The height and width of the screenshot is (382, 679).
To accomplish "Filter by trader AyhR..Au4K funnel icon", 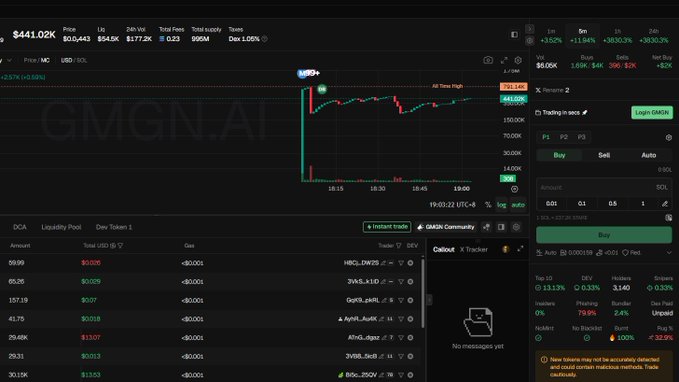I will [401, 319].
